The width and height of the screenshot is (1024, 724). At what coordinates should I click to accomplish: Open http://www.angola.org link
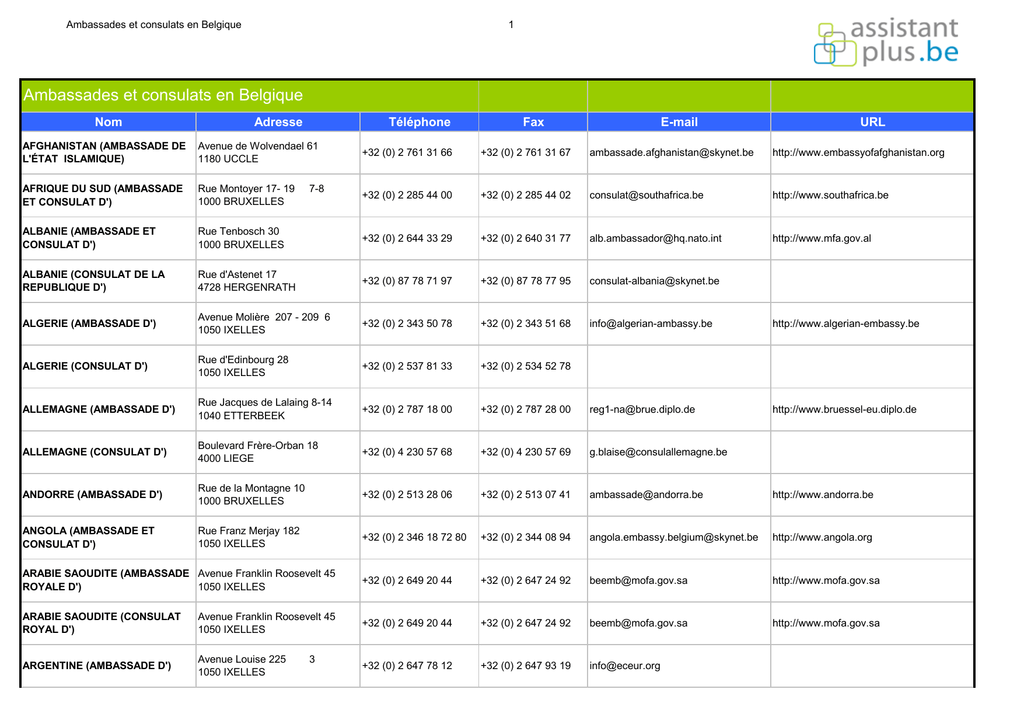822,537
